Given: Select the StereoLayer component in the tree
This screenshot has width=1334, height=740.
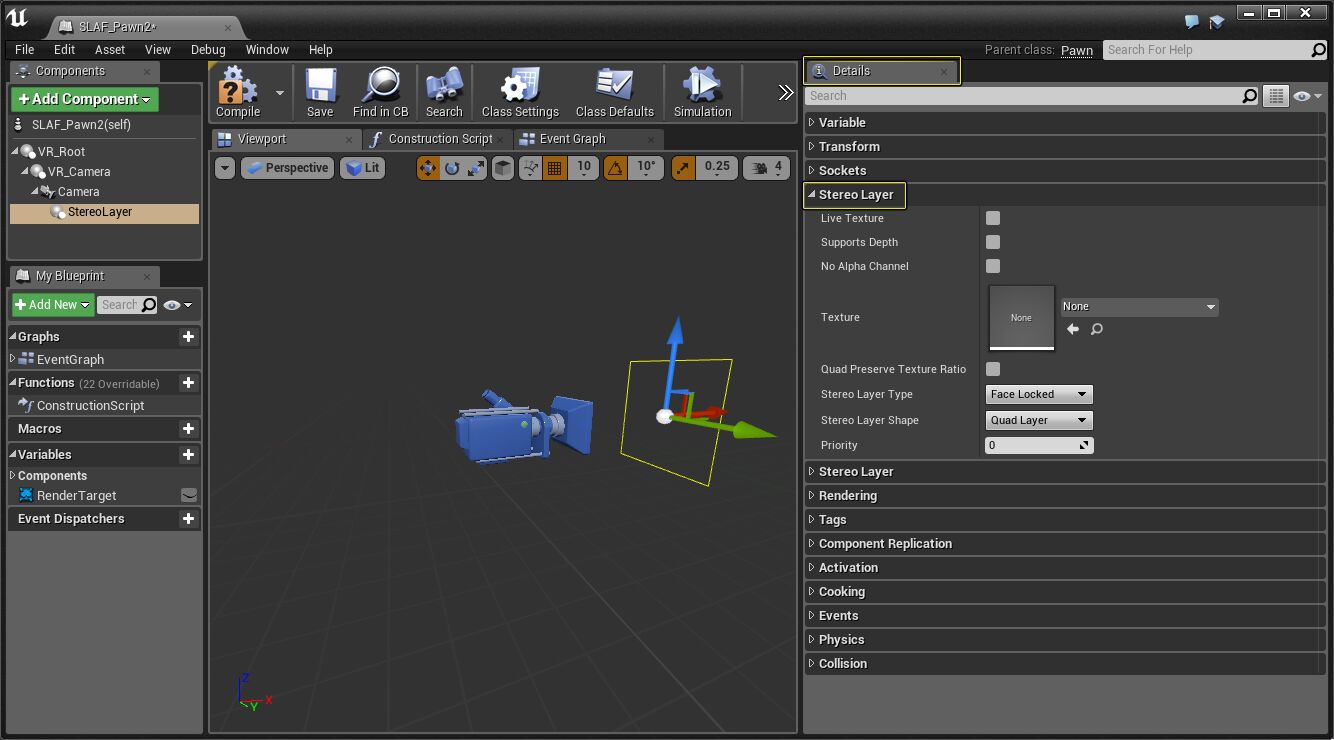Looking at the screenshot, I should click(x=99, y=212).
